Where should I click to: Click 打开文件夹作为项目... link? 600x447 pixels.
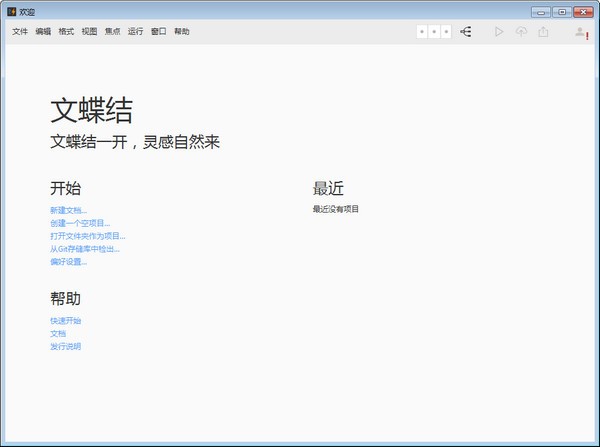coord(88,236)
